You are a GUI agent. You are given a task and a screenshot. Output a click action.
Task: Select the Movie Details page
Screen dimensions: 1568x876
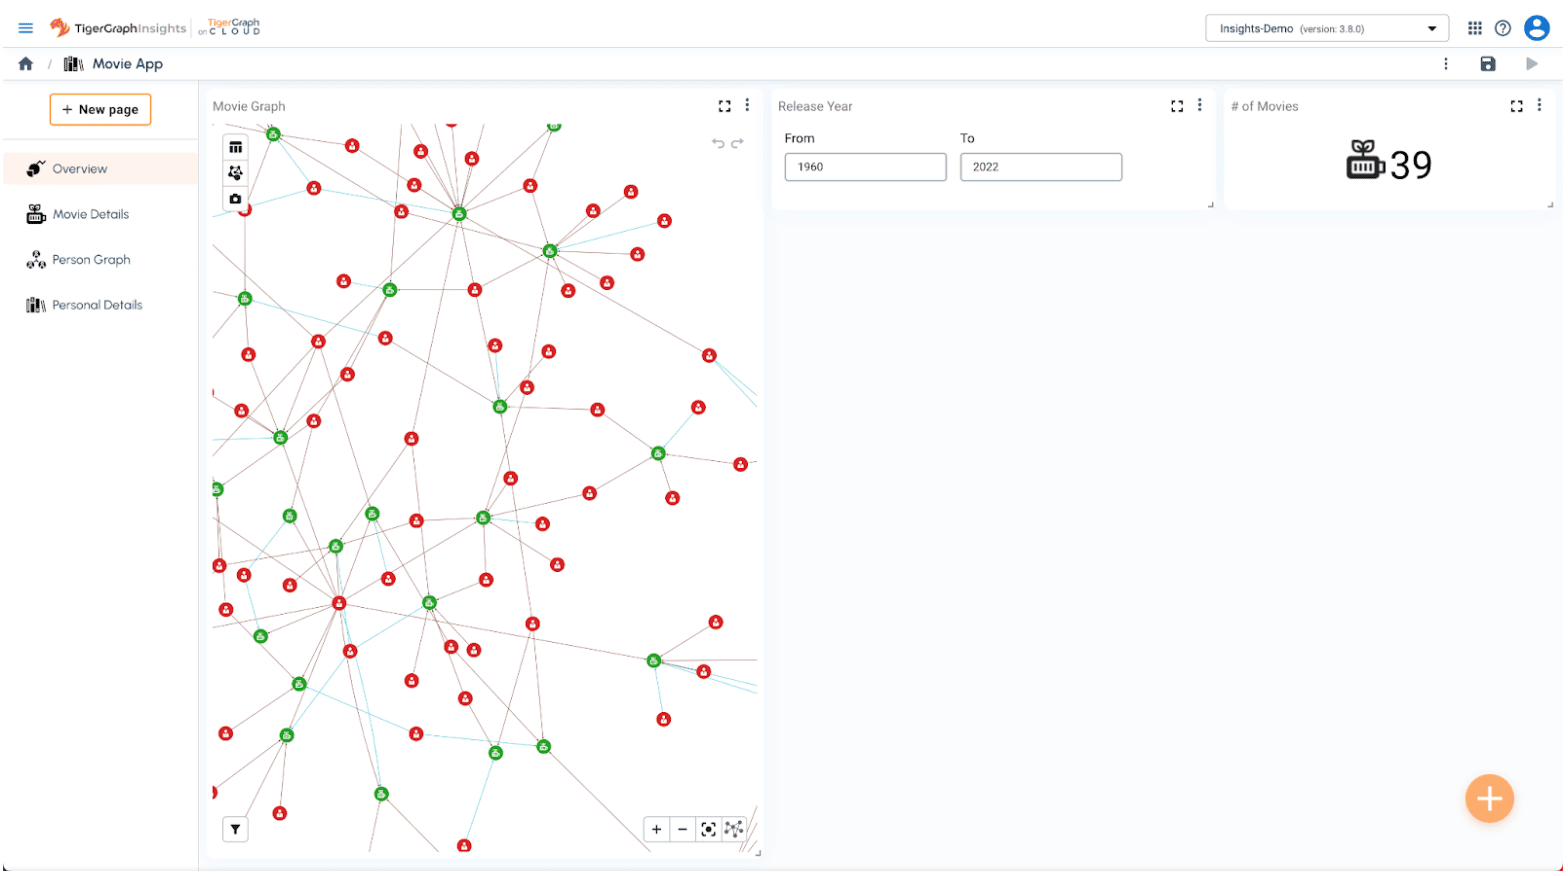90,214
